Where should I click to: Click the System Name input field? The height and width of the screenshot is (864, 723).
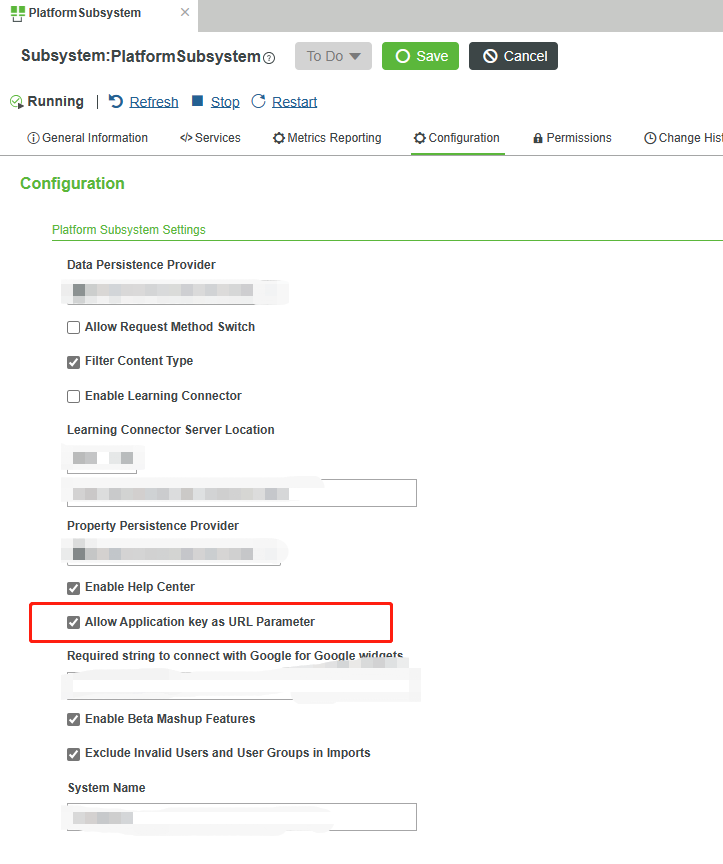(x=242, y=817)
